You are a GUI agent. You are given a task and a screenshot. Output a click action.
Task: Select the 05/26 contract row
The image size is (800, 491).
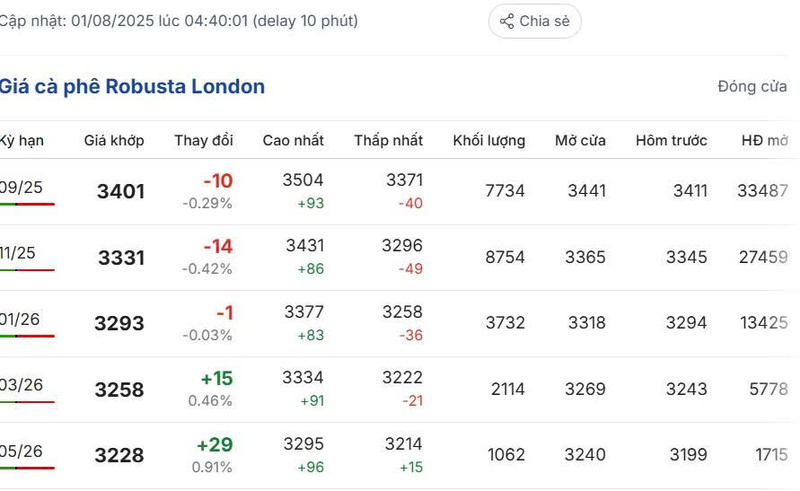[21, 452]
